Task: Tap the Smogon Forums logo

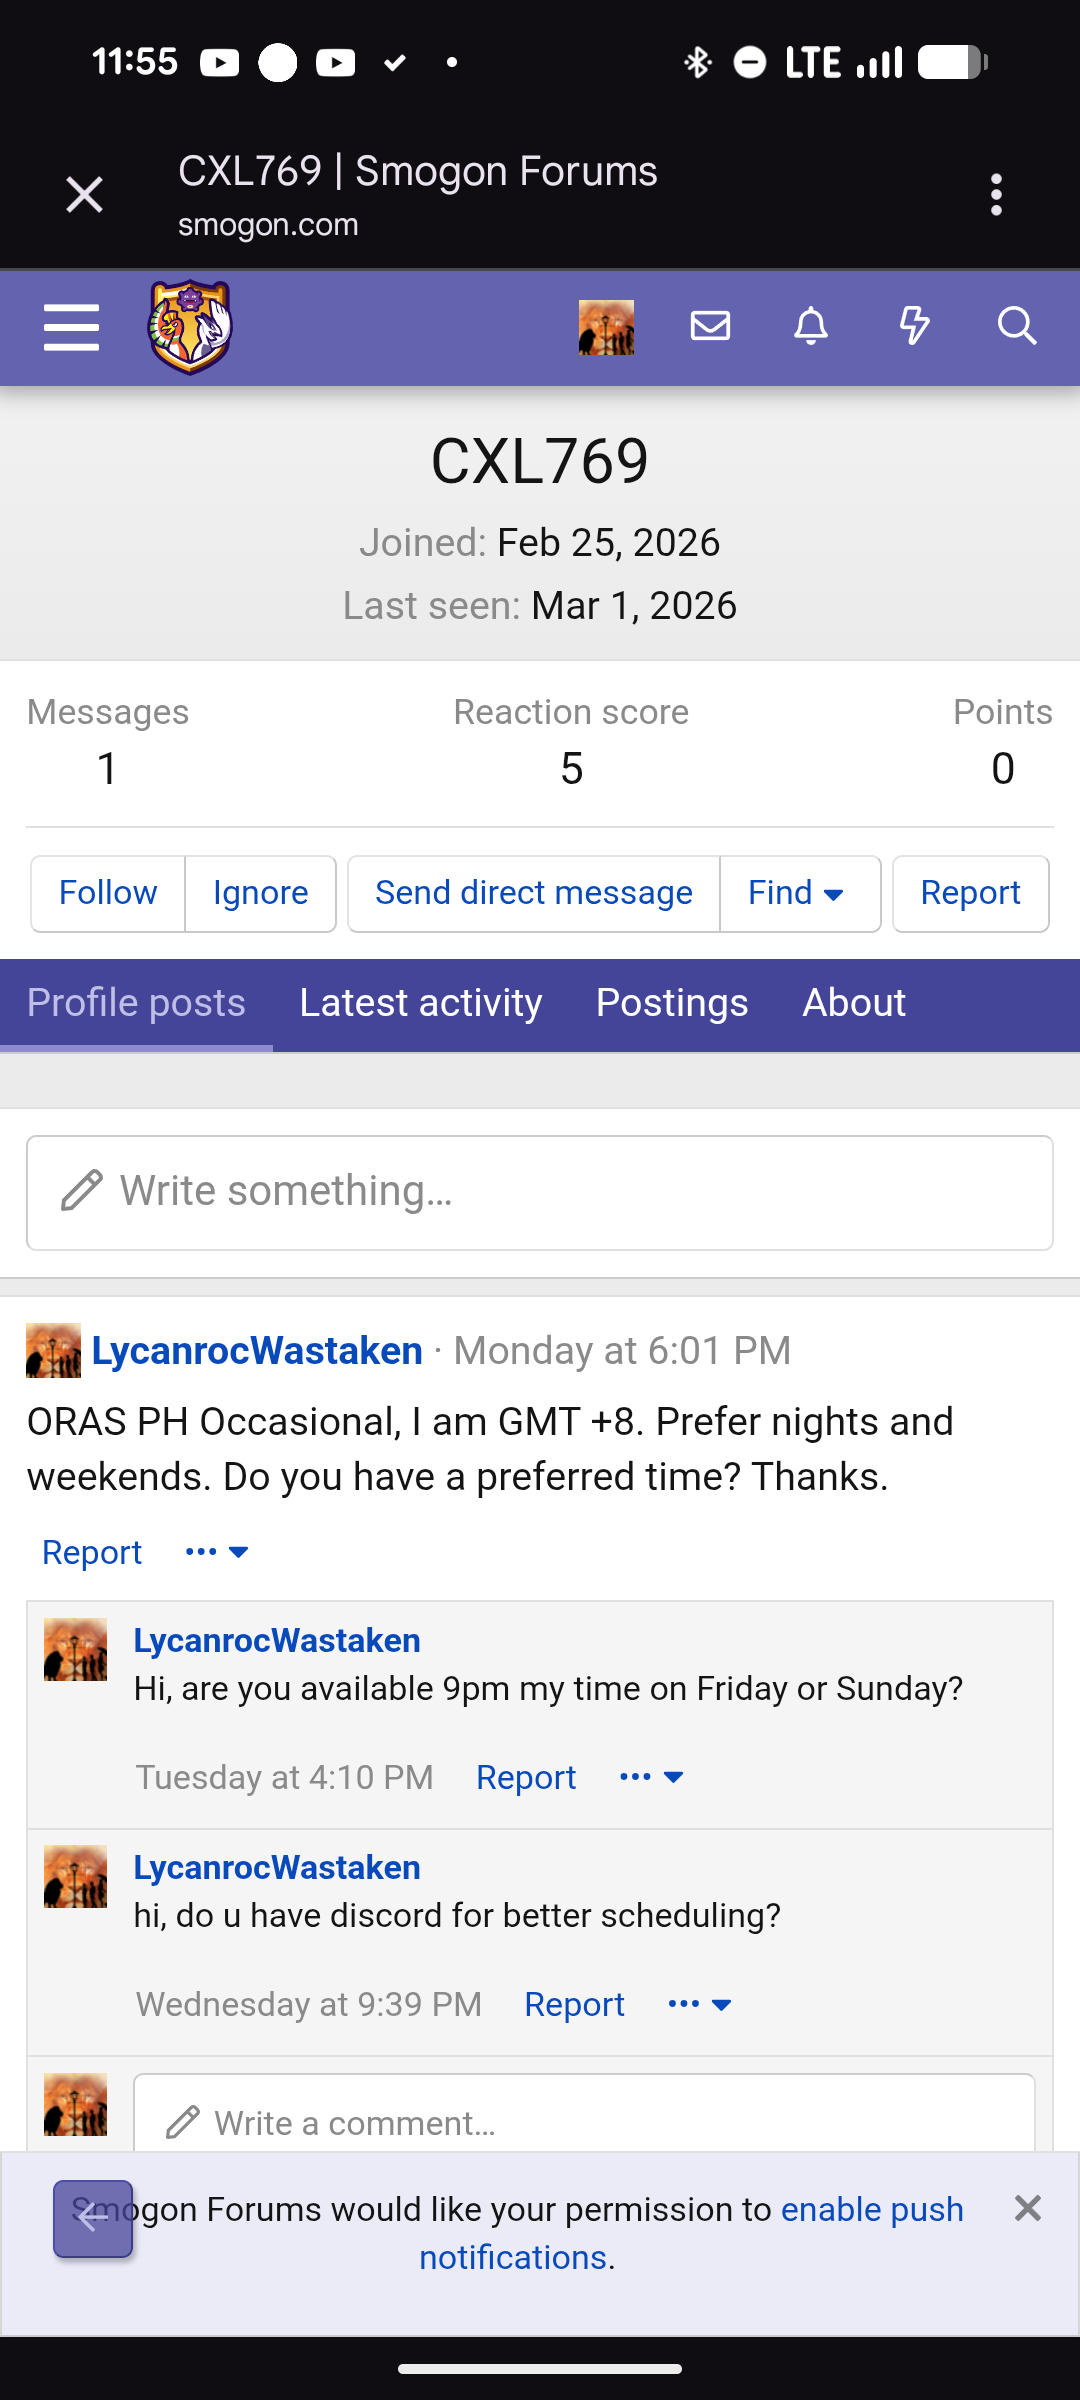Action: [x=190, y=327]
